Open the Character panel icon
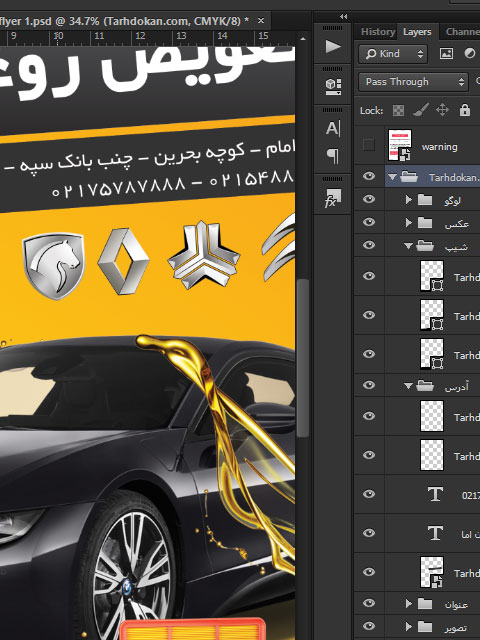480x640 pixels. click(x=333, y=129)
